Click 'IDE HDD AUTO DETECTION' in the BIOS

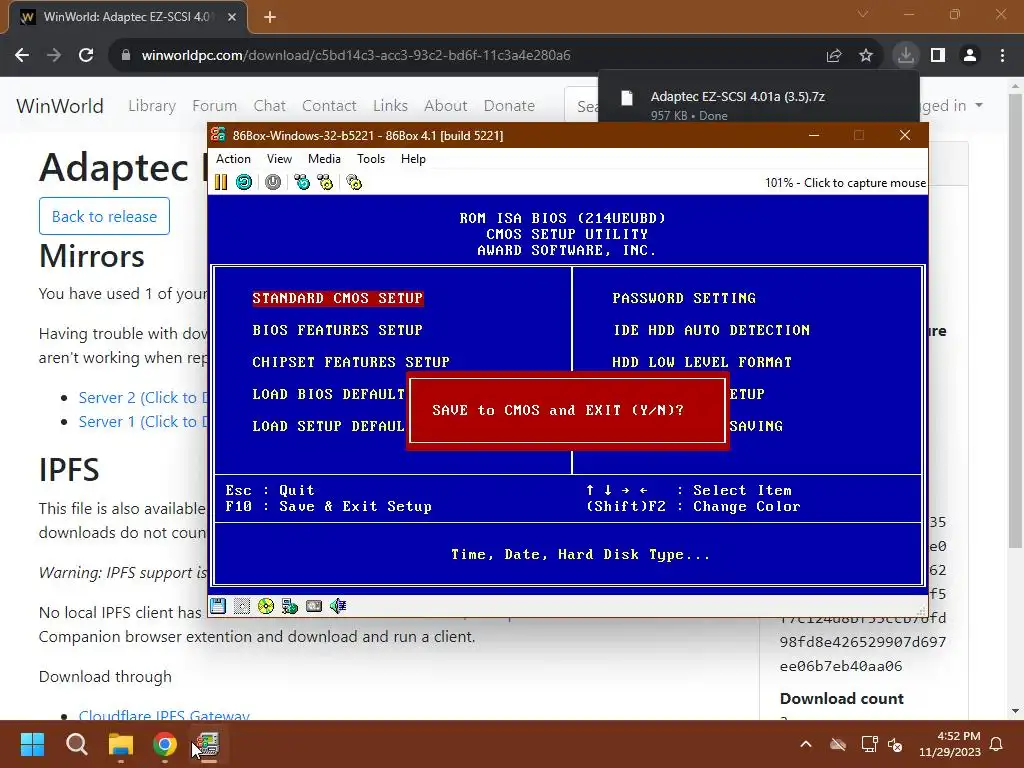[711, 330]
